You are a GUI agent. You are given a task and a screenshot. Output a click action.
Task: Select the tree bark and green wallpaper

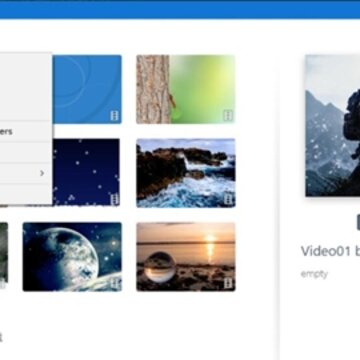(x=186, y=89)
